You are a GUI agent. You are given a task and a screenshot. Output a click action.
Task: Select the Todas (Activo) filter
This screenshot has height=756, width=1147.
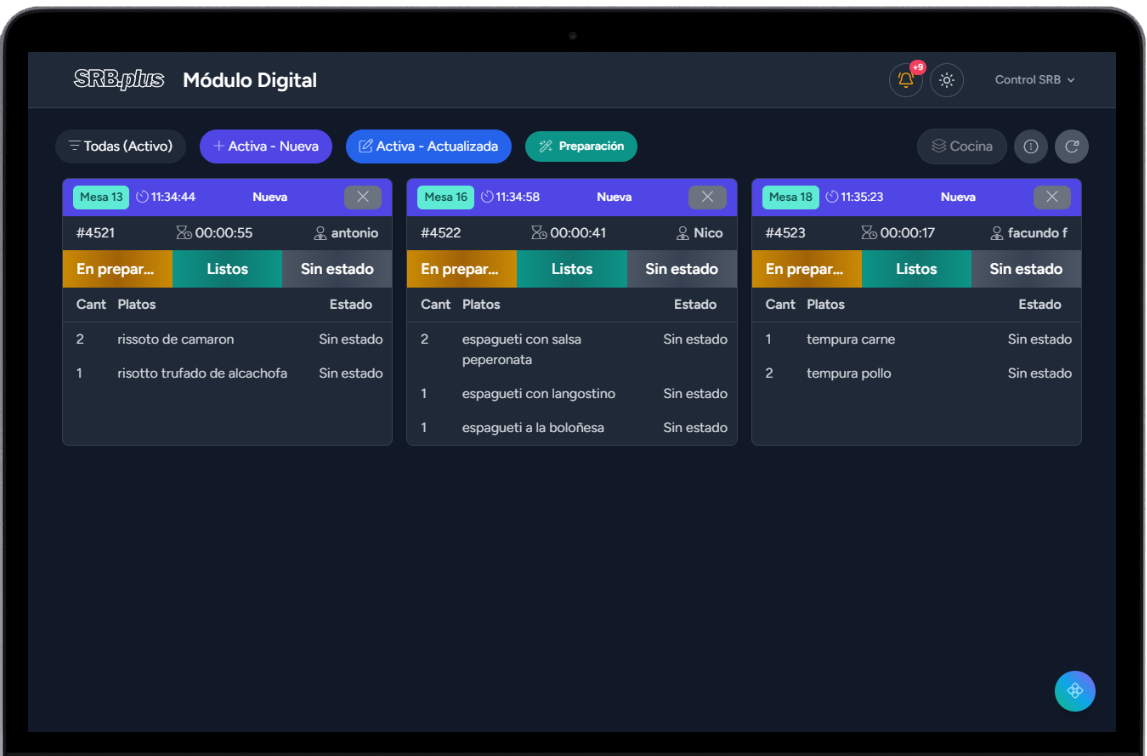pyautogui.click(x=121, y=146)
